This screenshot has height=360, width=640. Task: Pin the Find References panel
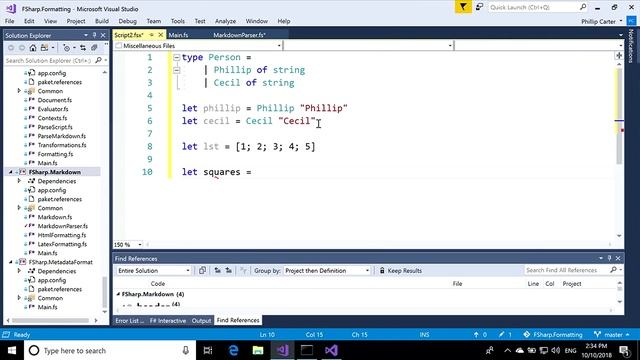(x=609, y=258)
